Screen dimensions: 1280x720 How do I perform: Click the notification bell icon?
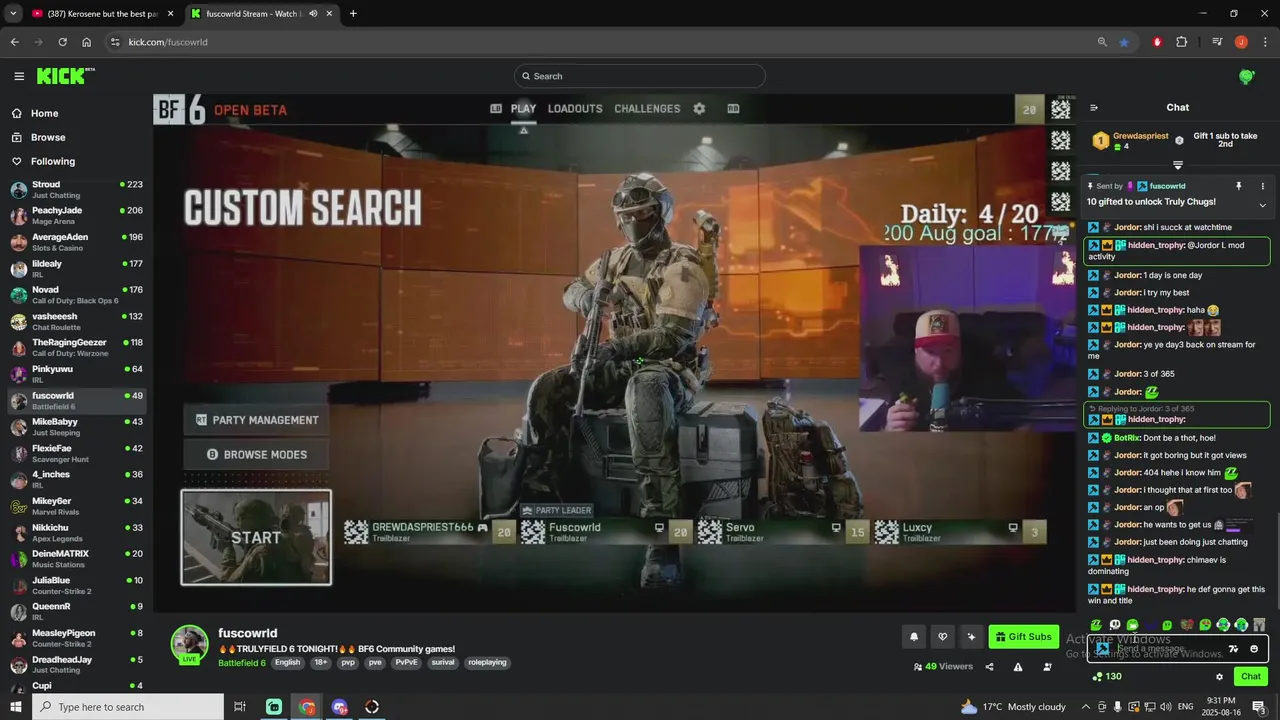[914, 636]
